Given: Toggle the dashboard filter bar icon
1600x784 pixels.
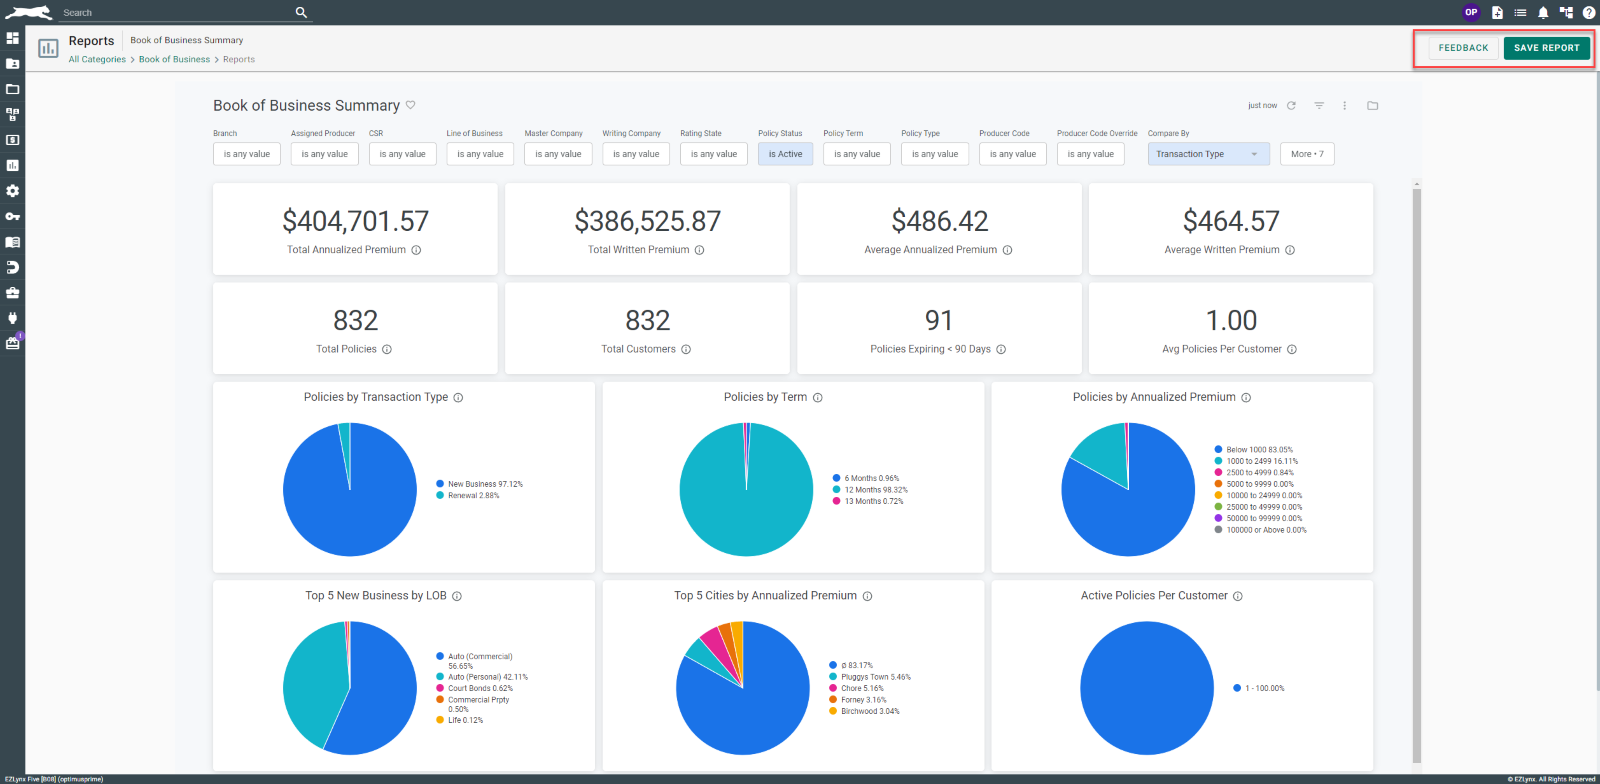Looking at the screenshot, I should click(1319, 105).
